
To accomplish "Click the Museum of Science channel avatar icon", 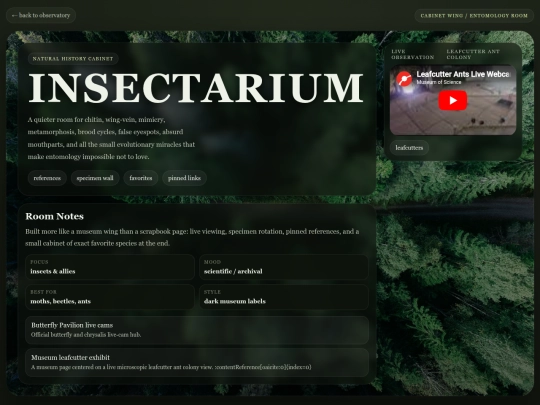I will [404, 79].
